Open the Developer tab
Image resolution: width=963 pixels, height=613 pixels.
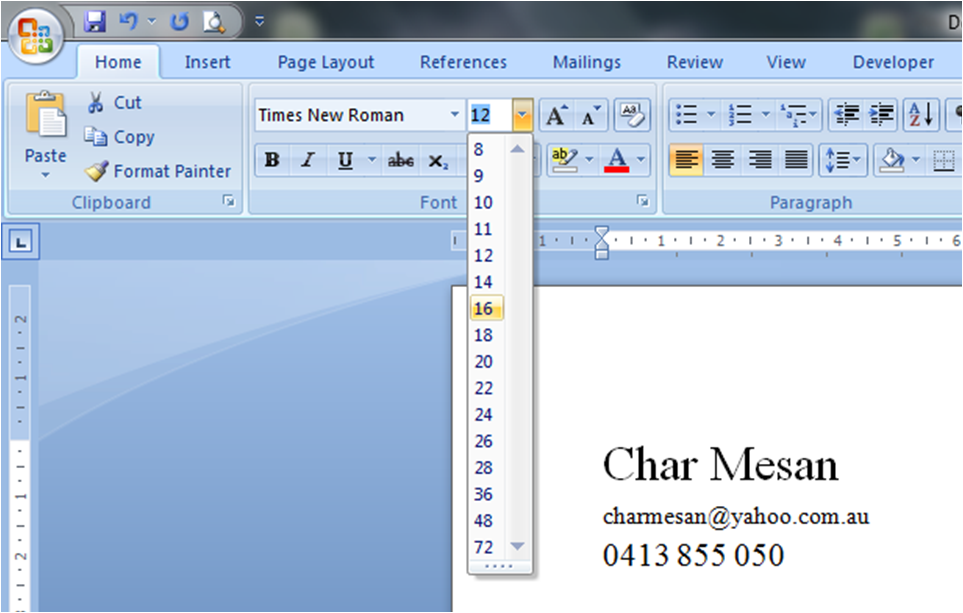(893, 62)
